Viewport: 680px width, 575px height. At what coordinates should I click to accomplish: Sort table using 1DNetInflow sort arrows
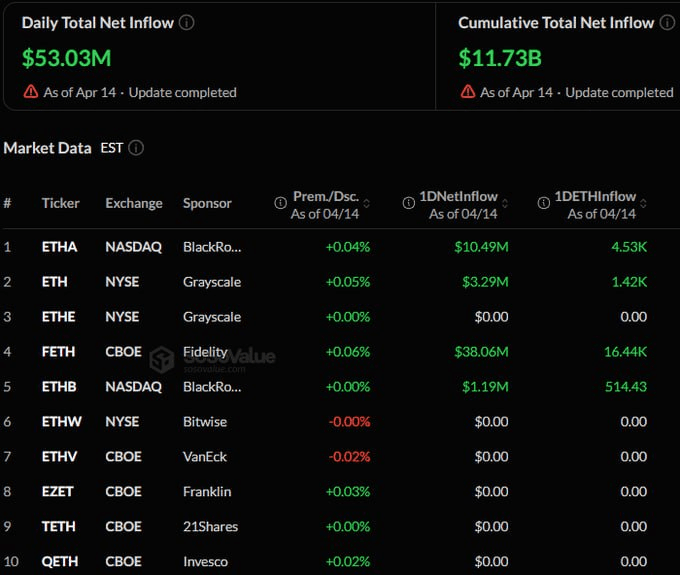point(504,197)
